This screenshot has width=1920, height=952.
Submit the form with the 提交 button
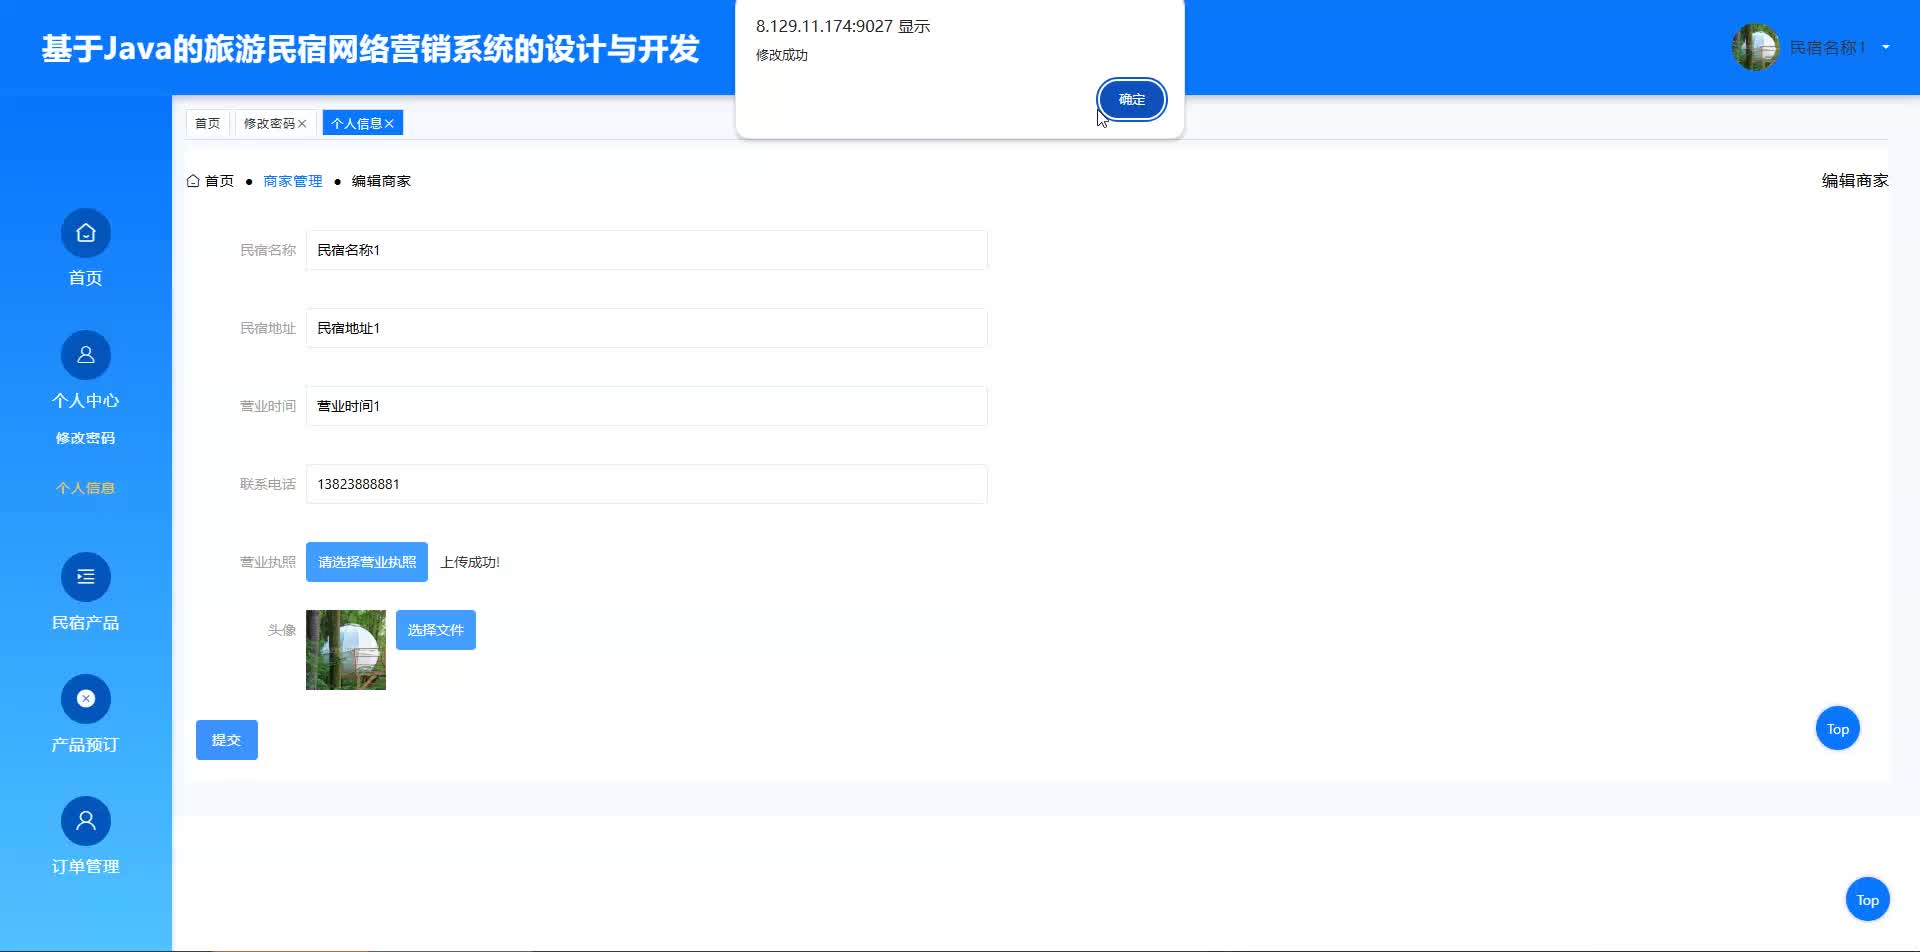pos(226,739)
